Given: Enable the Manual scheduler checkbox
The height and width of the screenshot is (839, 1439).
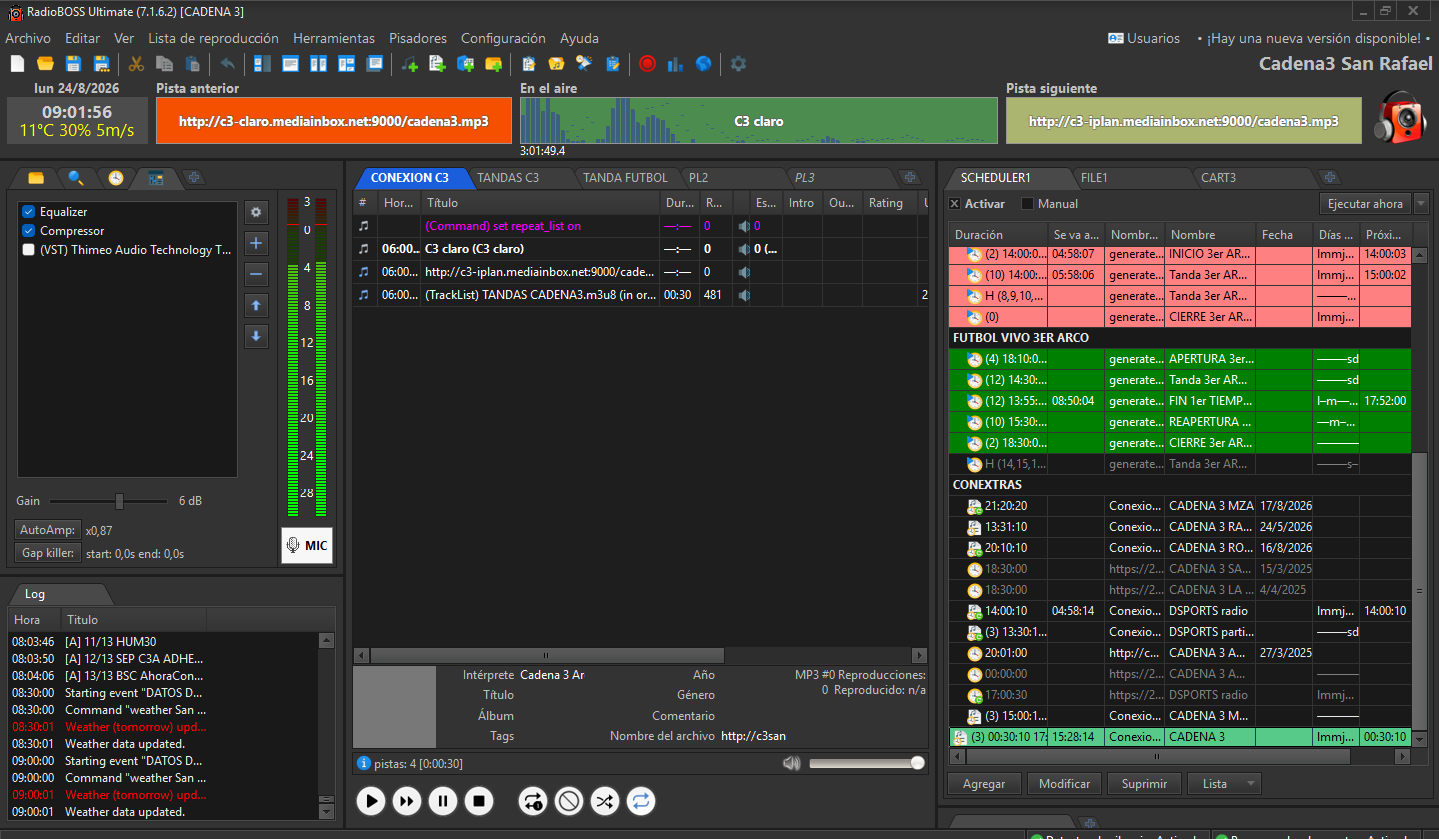Looking at the screenshot, I should pos(1028,204).
